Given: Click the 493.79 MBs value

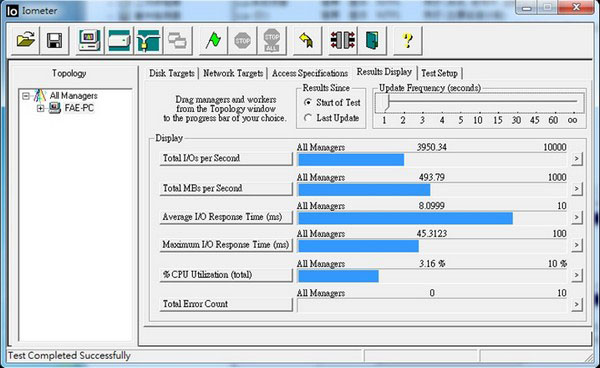Looking at the screenshot, I should click(x=432, y=177).
